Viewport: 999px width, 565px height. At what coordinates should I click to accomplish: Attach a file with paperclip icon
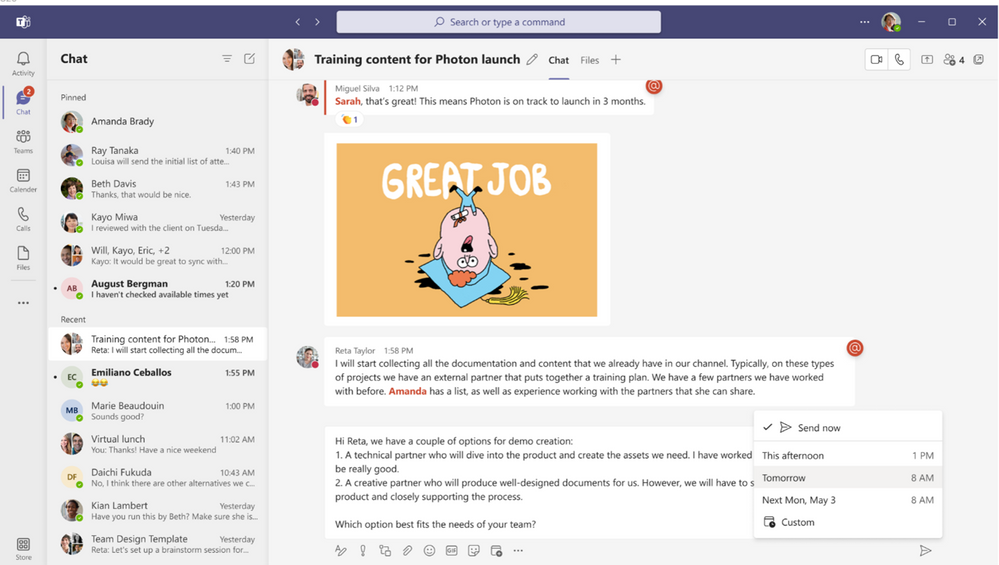coord(407,550)
